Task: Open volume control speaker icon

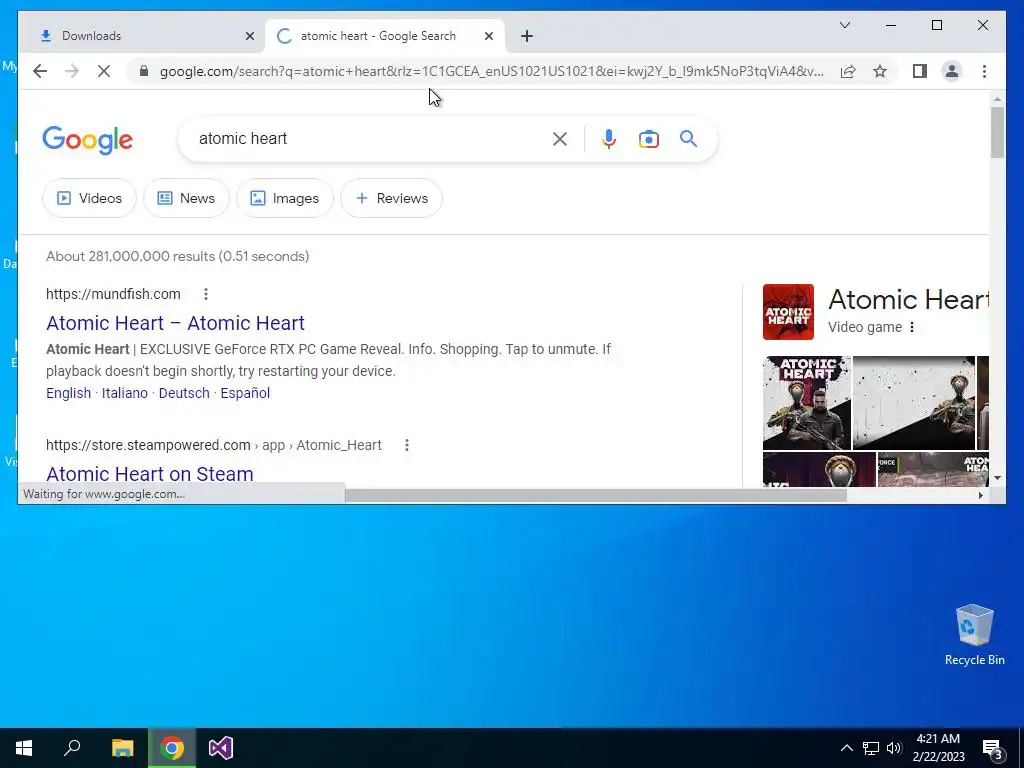Action: point(894,748)
